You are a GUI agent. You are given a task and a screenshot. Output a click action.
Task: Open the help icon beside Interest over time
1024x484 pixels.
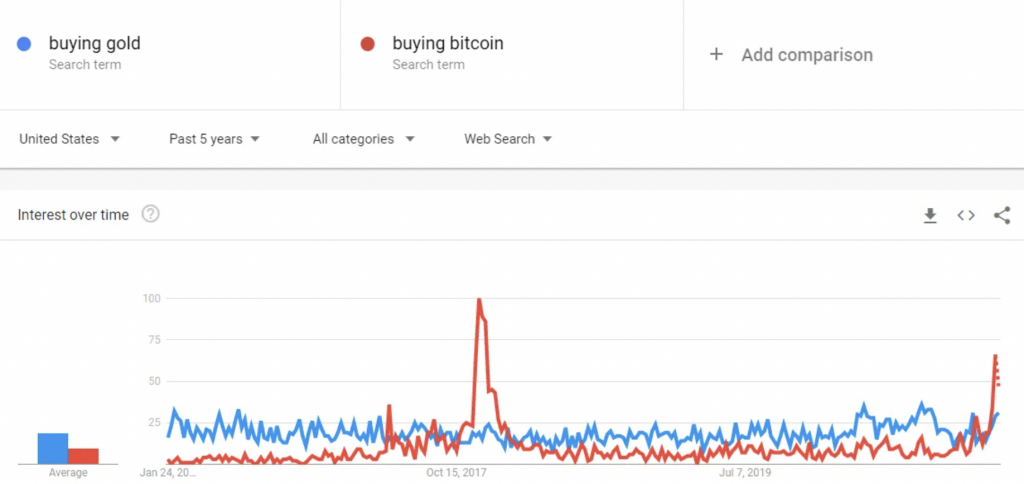coord(151,214)
